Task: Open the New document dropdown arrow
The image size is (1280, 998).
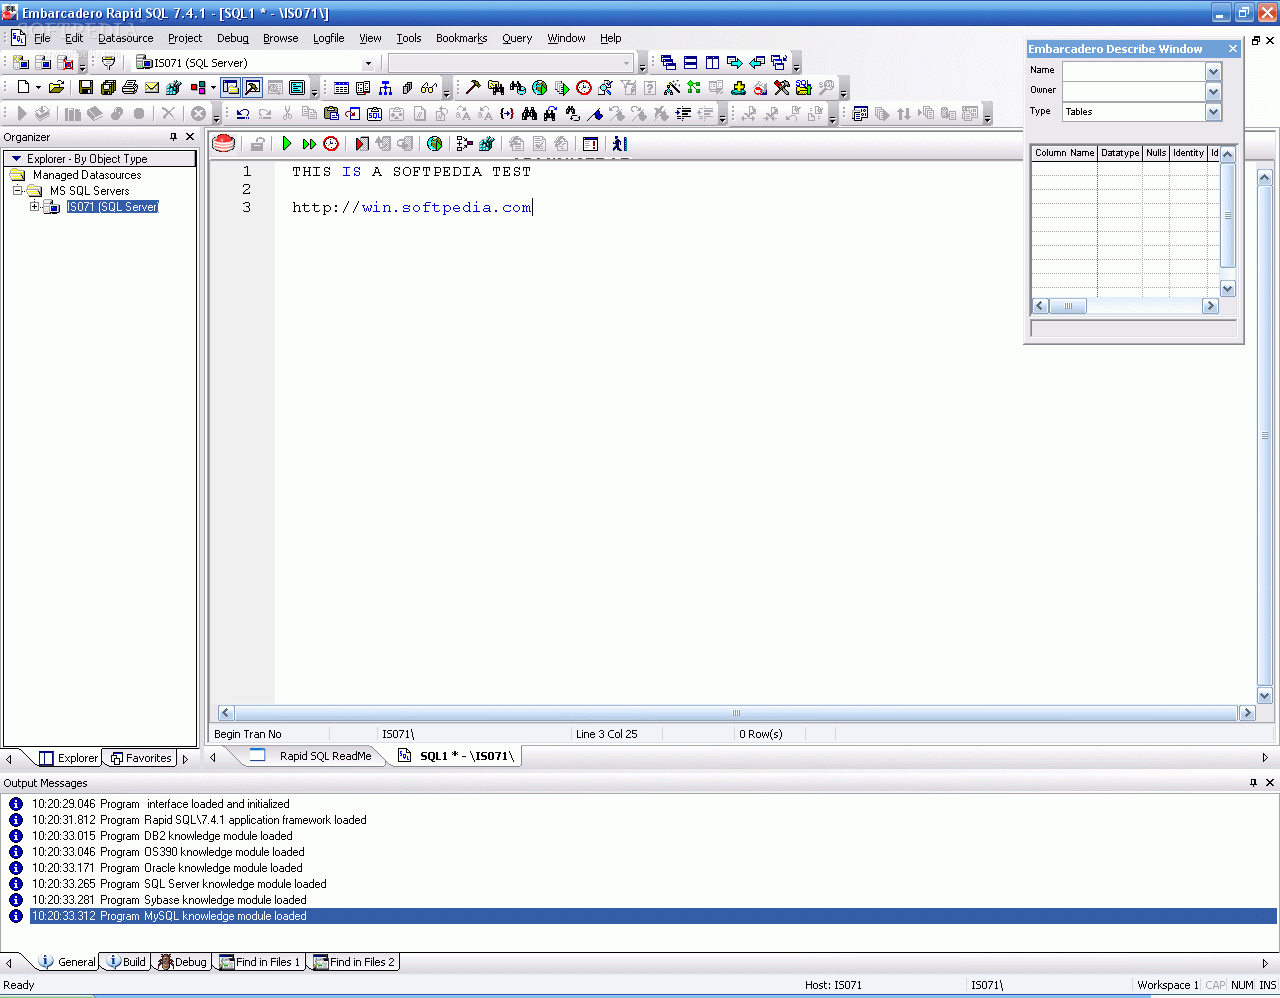Action: click(x=38, y=88)
